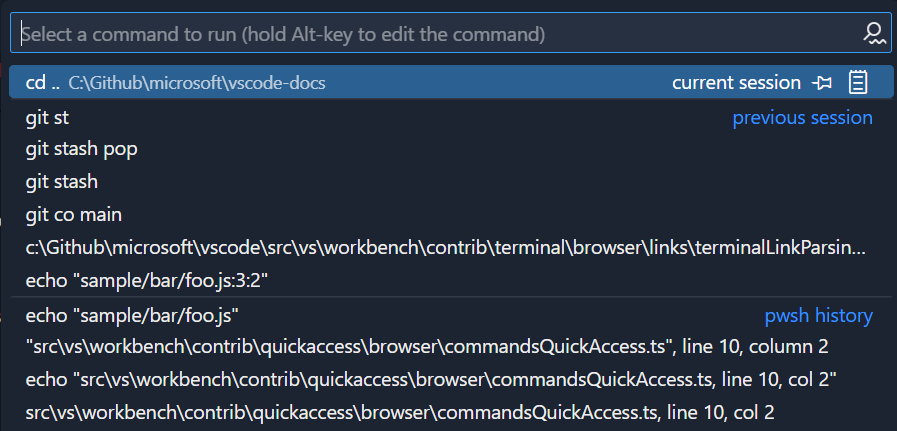Pick the last unquoted commandsQuickAccess.ts entry
This screenshot has height=431, width=897.
click(400, 412)
